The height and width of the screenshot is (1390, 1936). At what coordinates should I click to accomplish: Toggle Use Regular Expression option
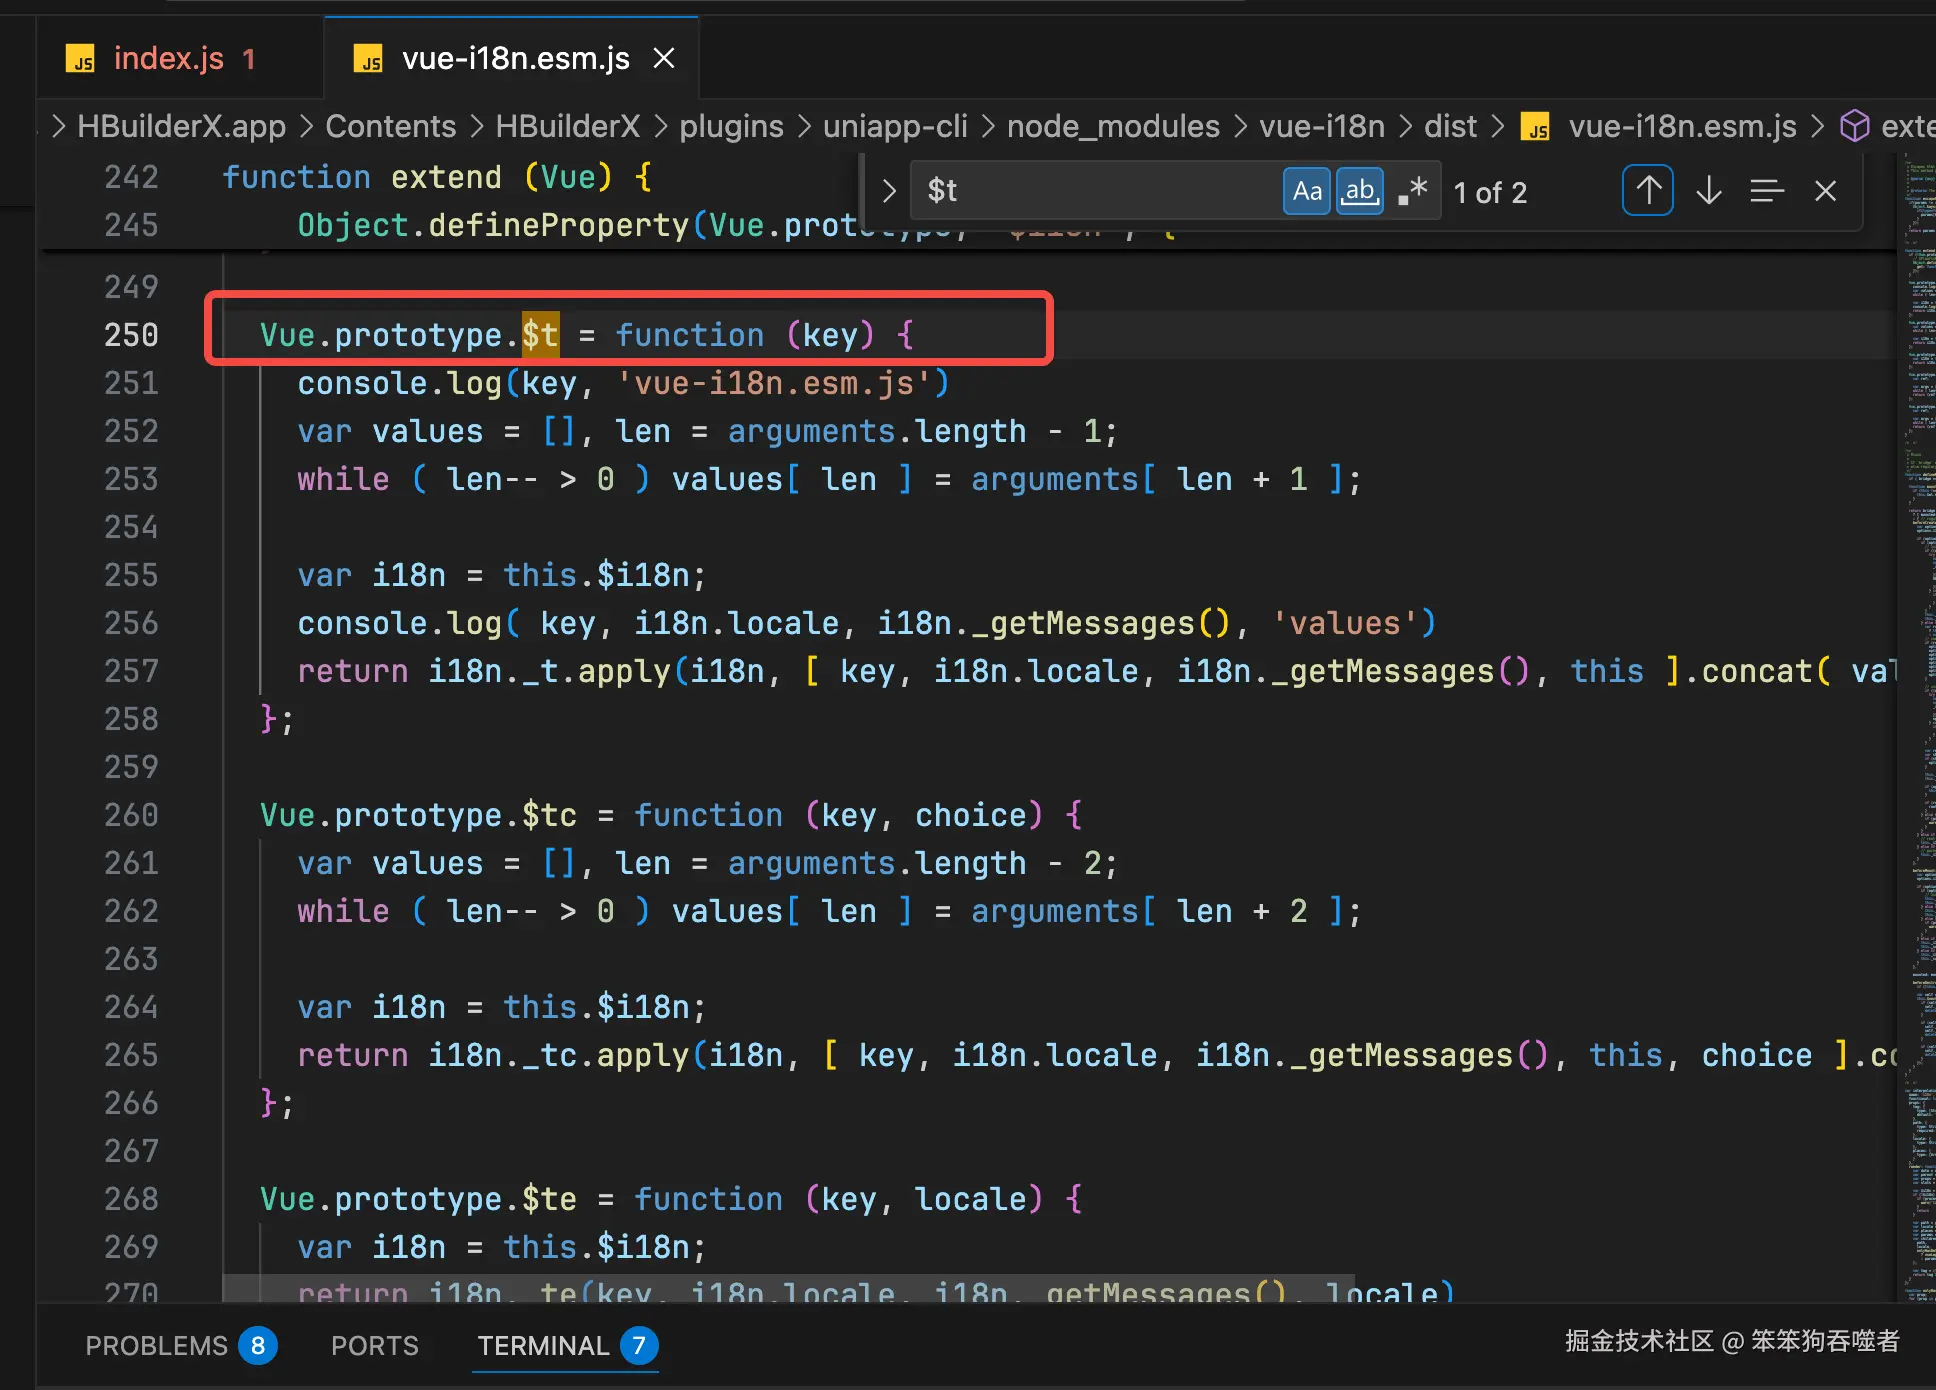(1412, 191)
